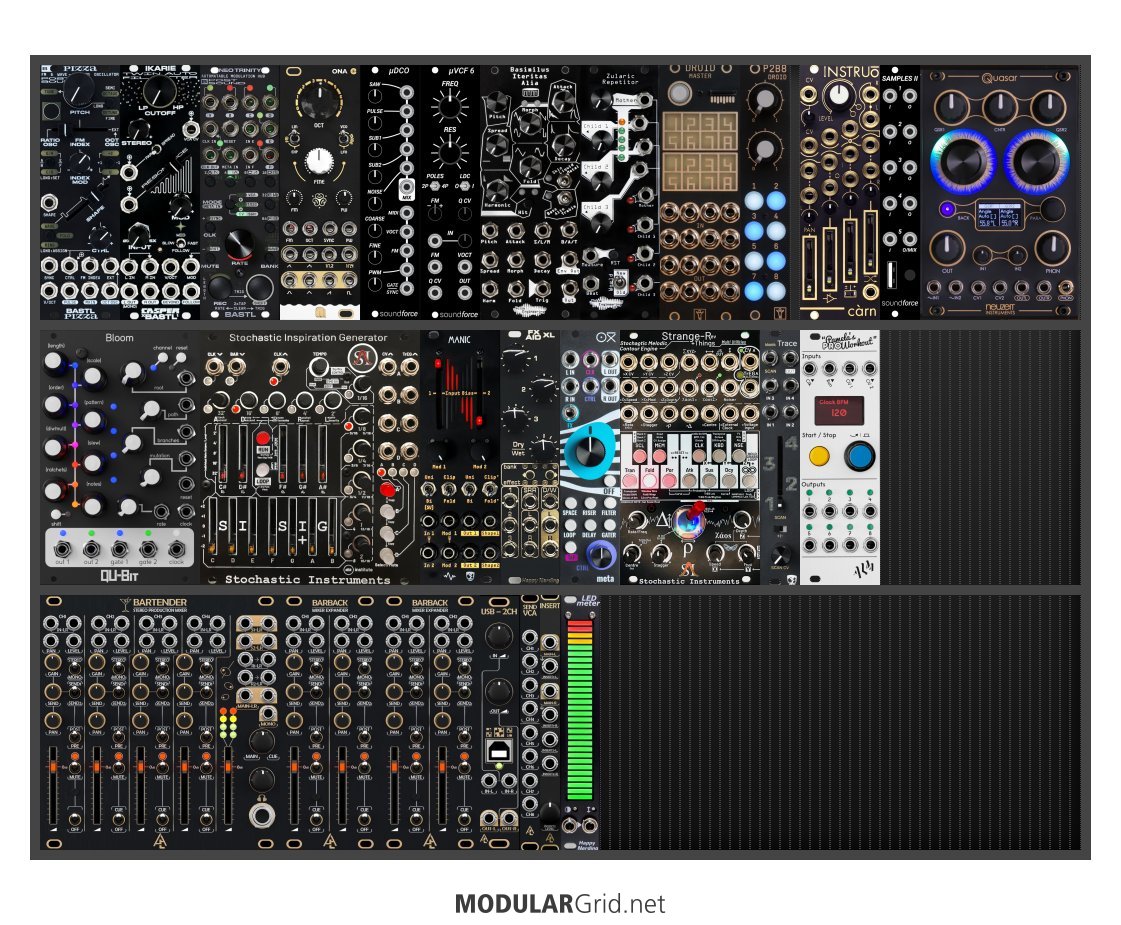Click the Soundforce logo on the µDCO module
The height and width of the screenshot is (925, 1121).
click(399, 314)
